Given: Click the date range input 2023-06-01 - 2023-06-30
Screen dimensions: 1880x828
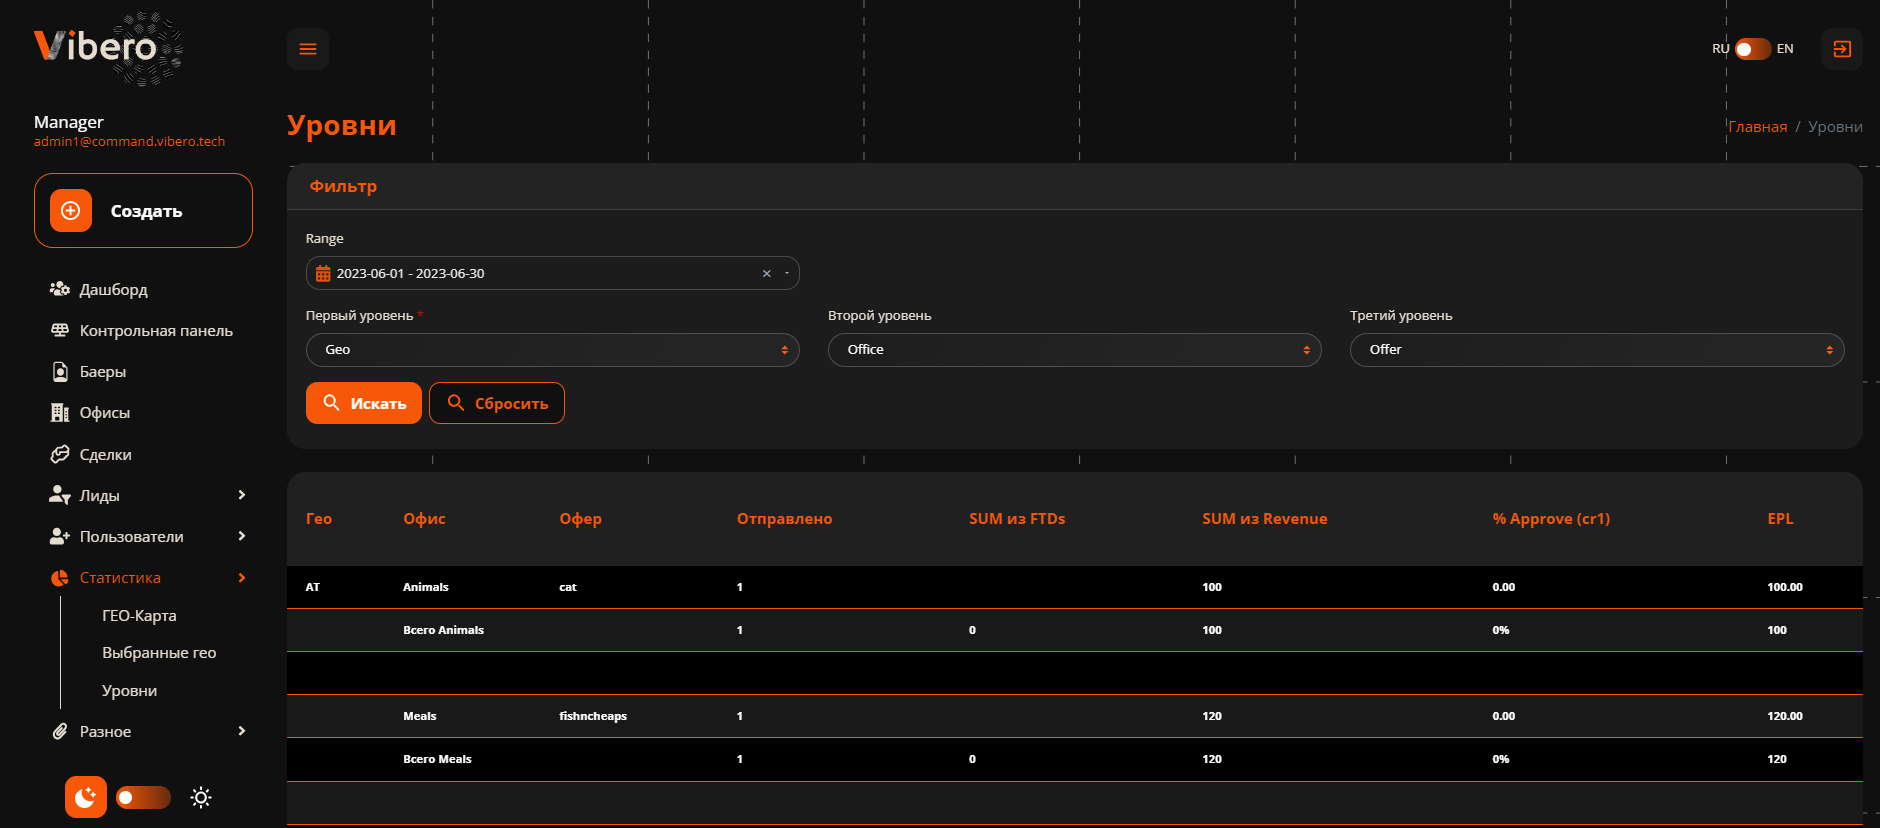Looking at the screenshot, I should click(552, 274).
